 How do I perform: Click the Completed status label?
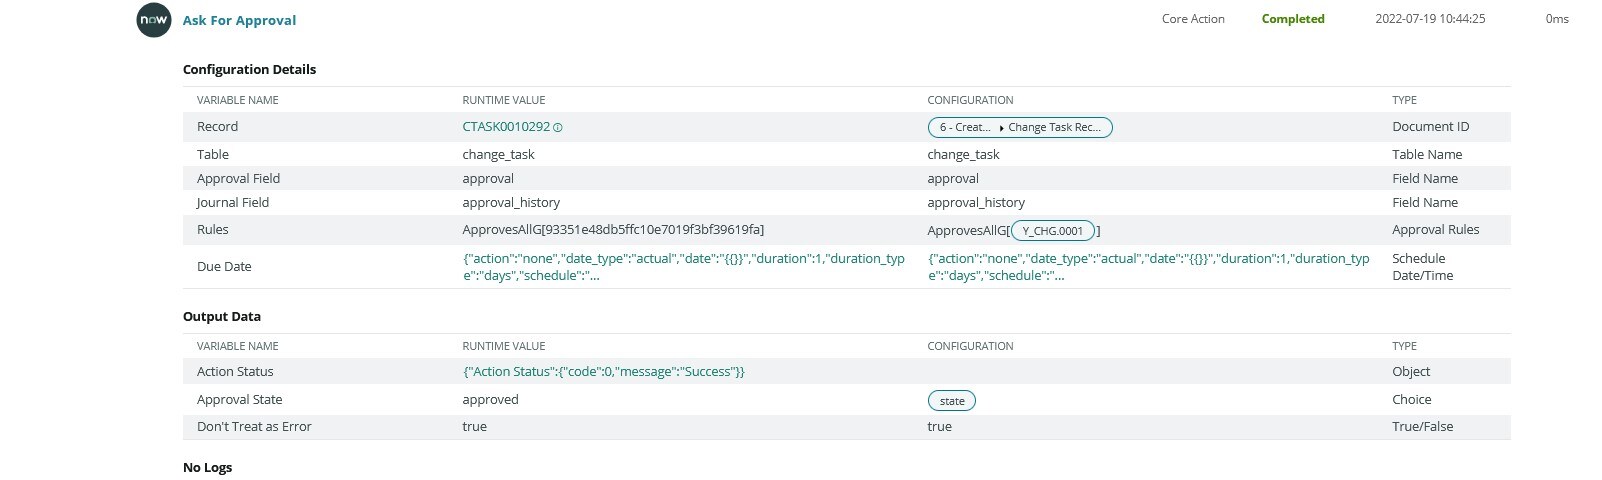coord(1293,19)
